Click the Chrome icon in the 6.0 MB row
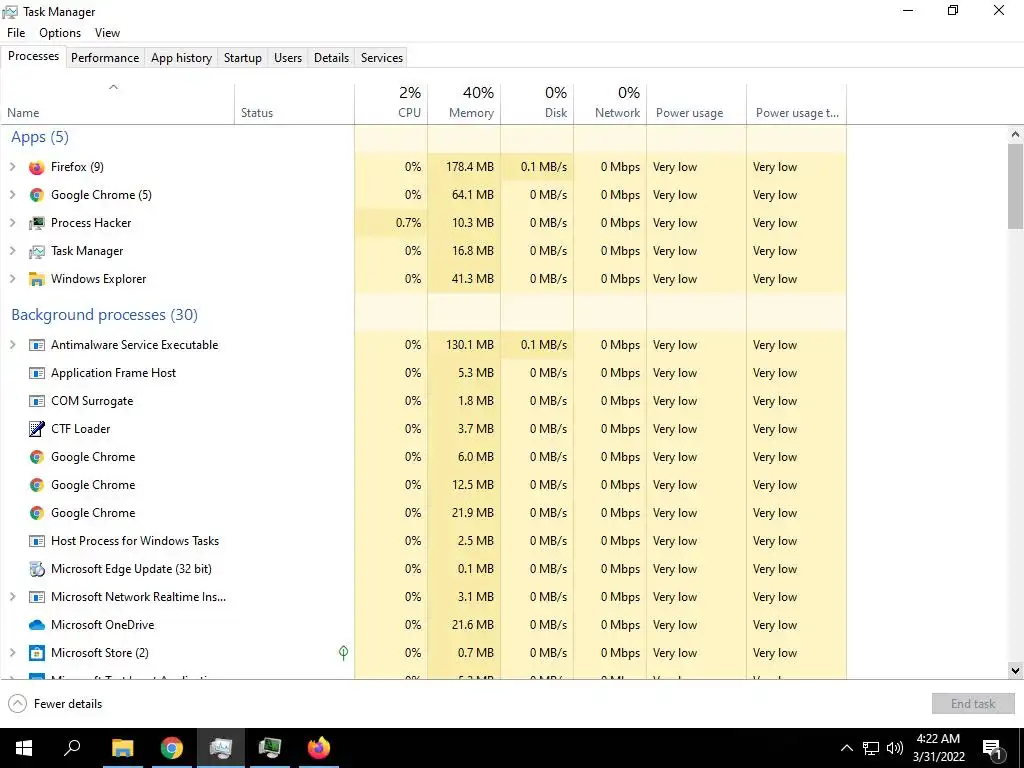 pyautogui.click(x=37, y=457)
